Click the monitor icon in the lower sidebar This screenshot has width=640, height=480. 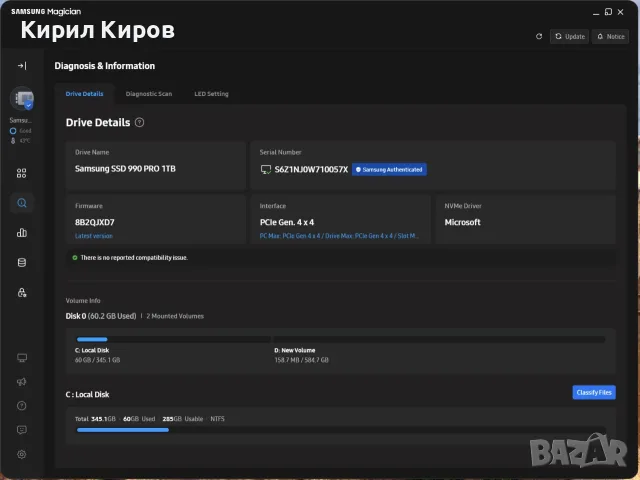pos(22,358)
